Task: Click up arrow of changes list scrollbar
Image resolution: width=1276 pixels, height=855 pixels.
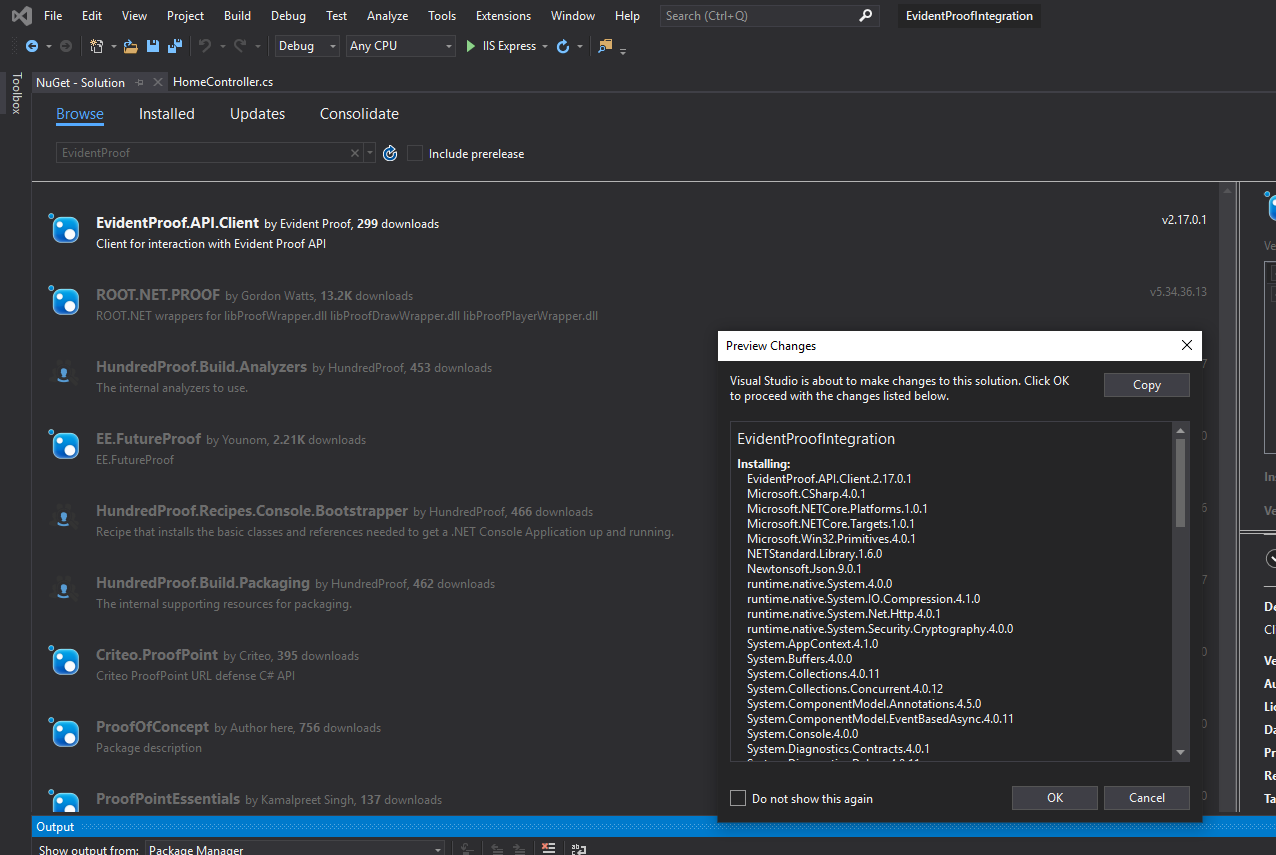Action: [x=1180, y=430]
